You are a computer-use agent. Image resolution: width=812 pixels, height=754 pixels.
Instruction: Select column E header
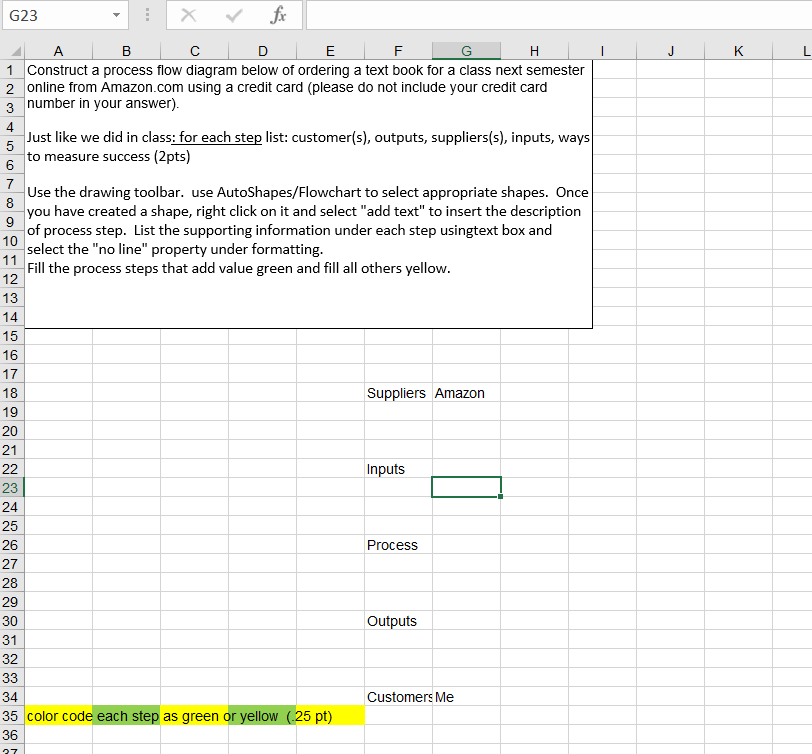(330, 51)
